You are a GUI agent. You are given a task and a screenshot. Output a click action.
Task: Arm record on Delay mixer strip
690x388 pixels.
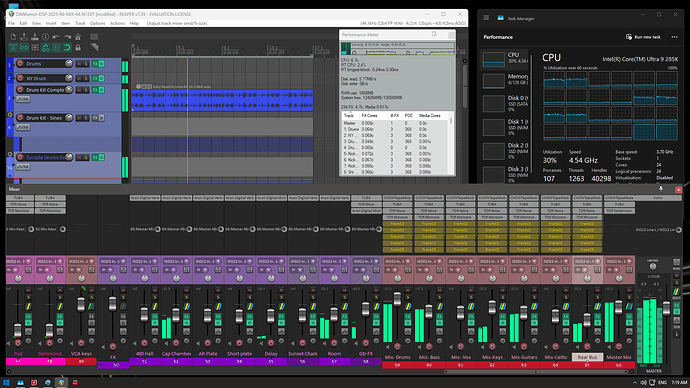click(x=271, y=343)
